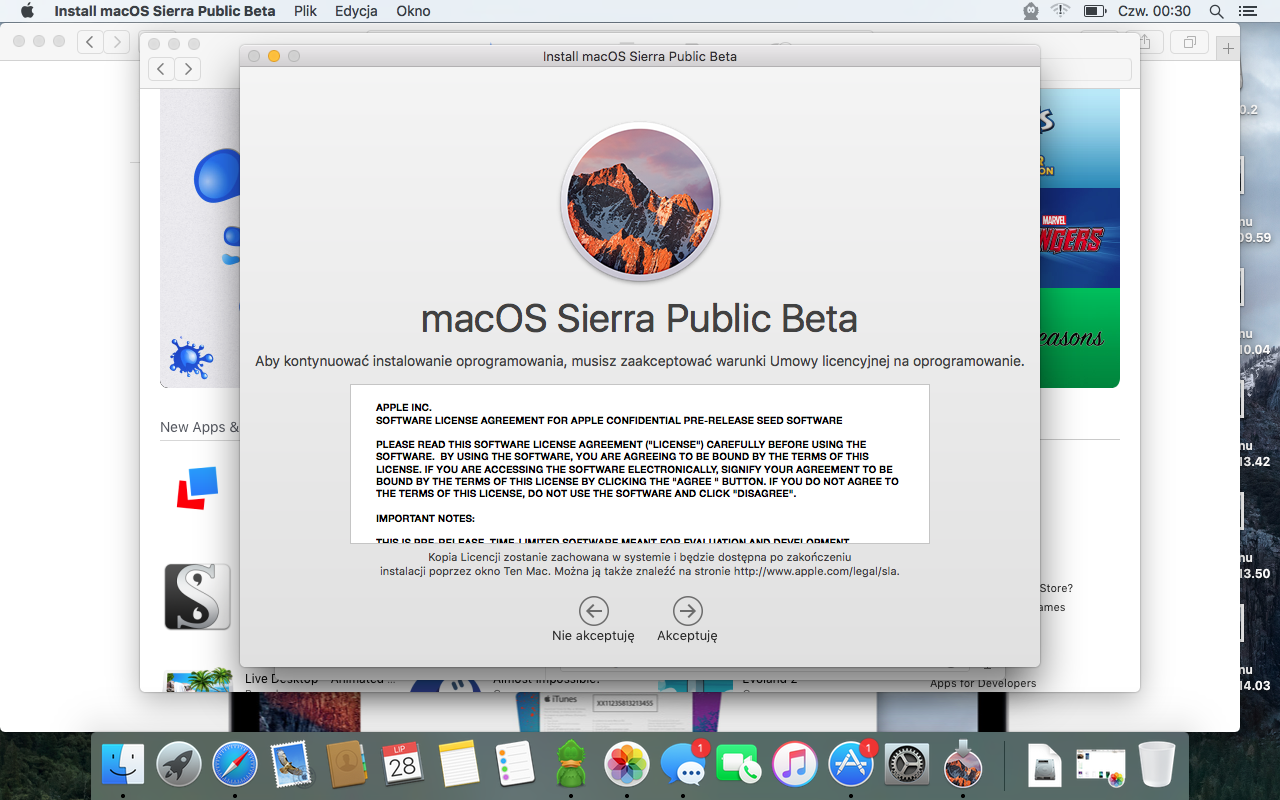The image size is (1280, 800).
Task: Click the APPLE INC. line in license
Action: (404, 408)
